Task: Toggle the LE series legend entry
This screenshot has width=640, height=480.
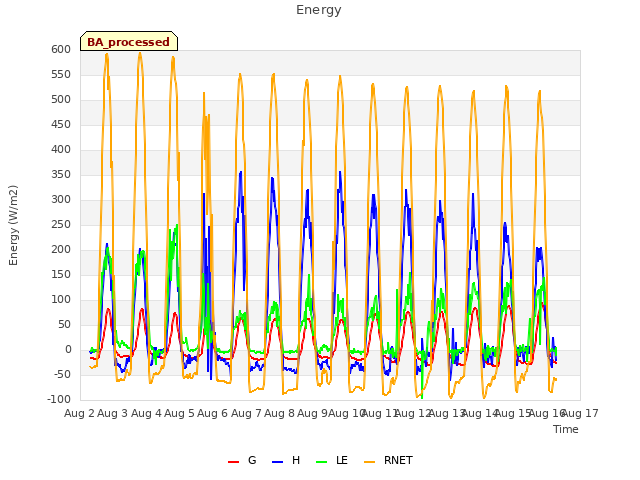Action: (331, 460)
